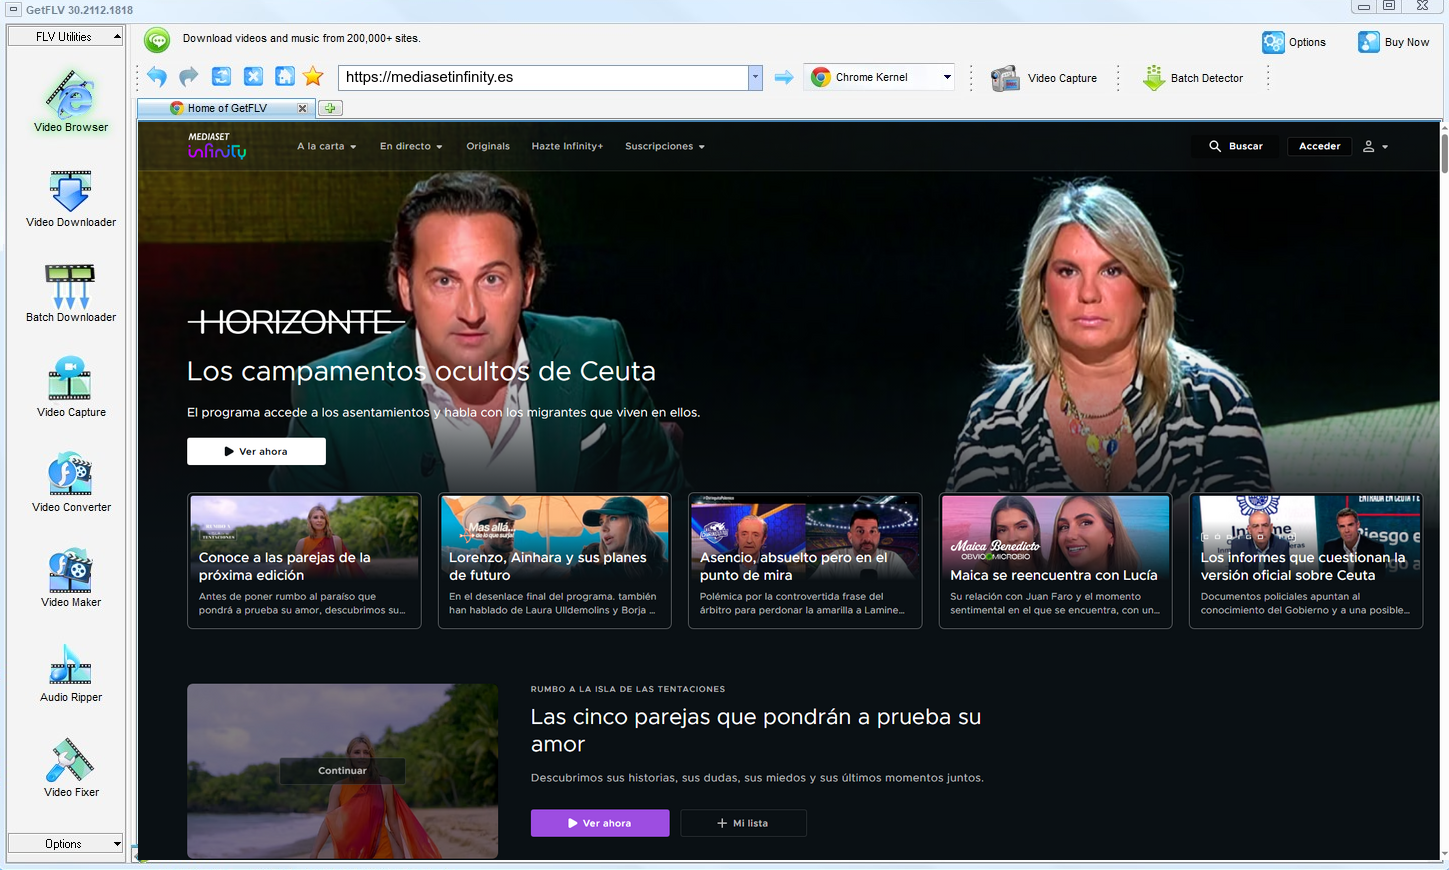Open the URL history dropdown arrow
1449x870 pixels.
pyautogui.click(x=755, y=77)
